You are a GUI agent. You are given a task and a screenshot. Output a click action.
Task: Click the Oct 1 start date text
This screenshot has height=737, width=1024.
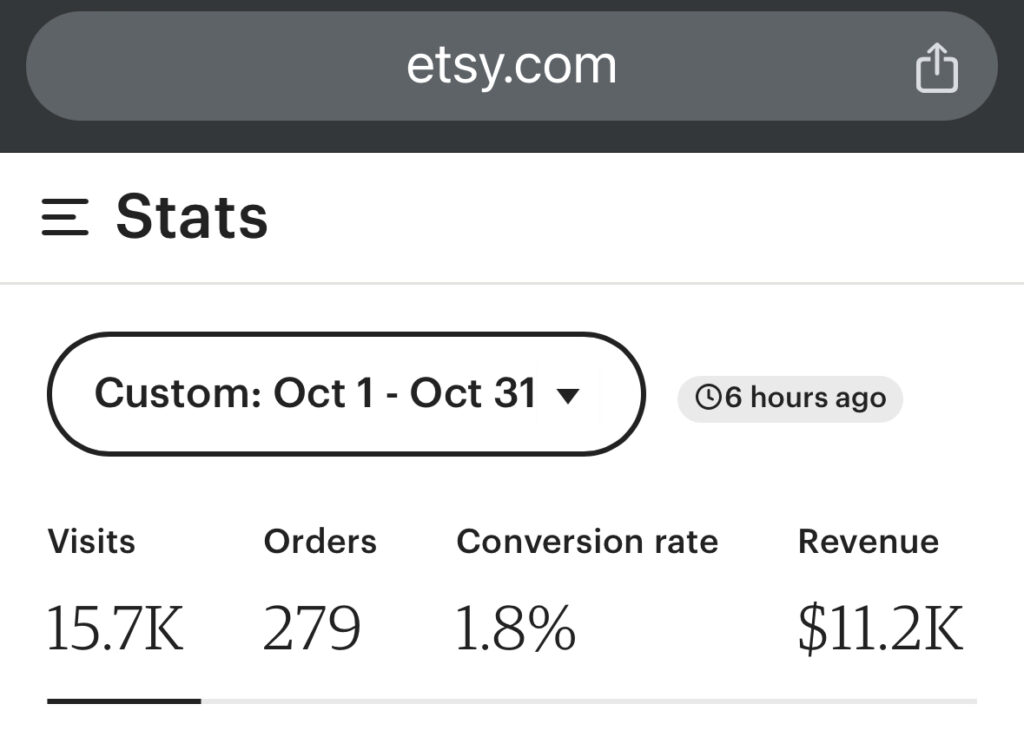pos(323,393)
